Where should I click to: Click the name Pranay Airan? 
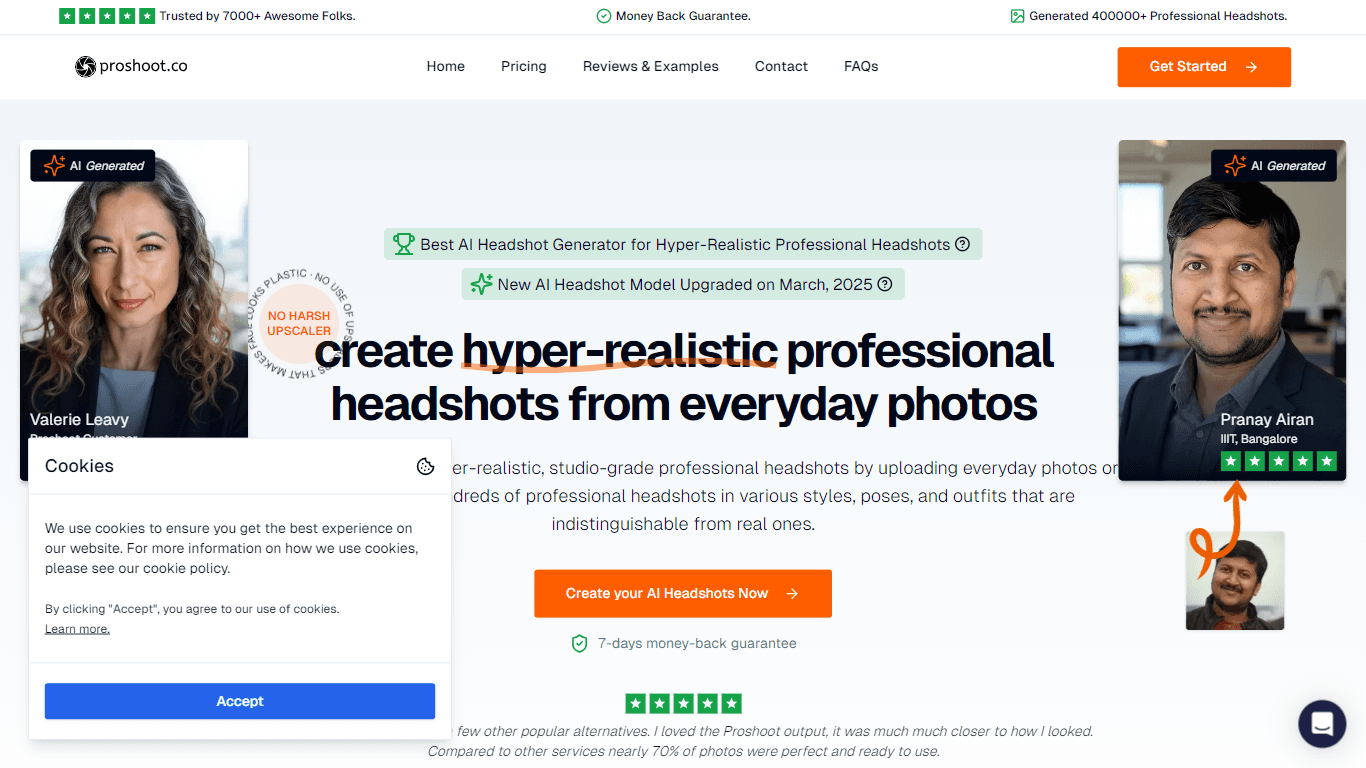tap(1267, 420)
